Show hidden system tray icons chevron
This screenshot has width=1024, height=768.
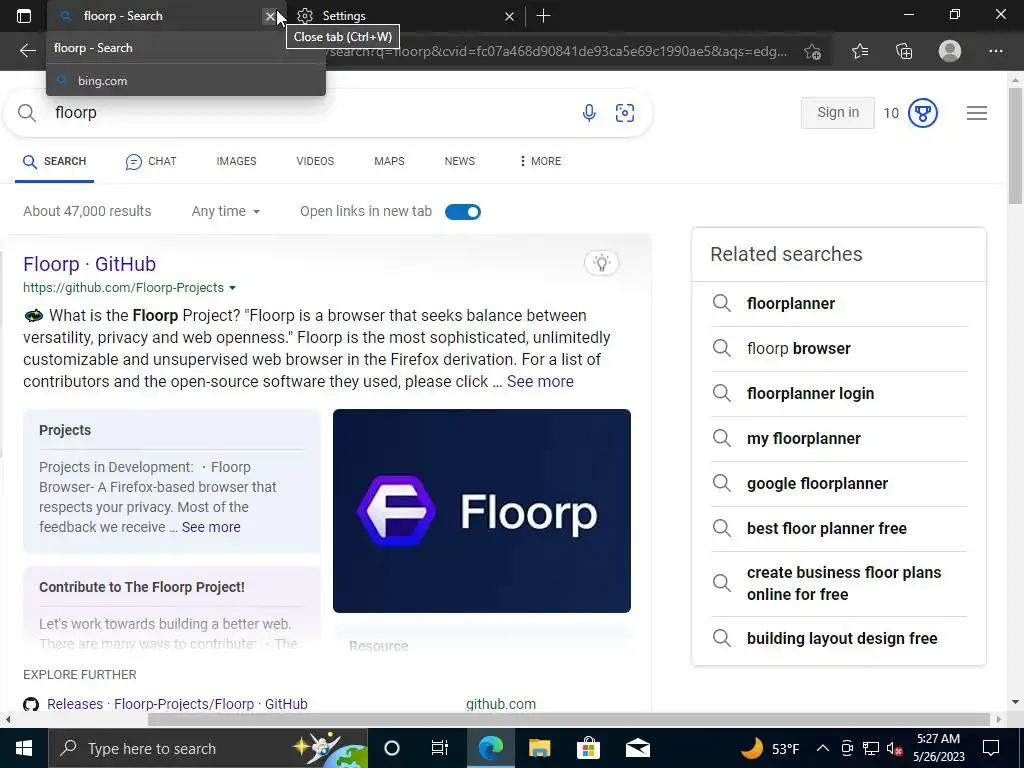click(x=823, y=748)
